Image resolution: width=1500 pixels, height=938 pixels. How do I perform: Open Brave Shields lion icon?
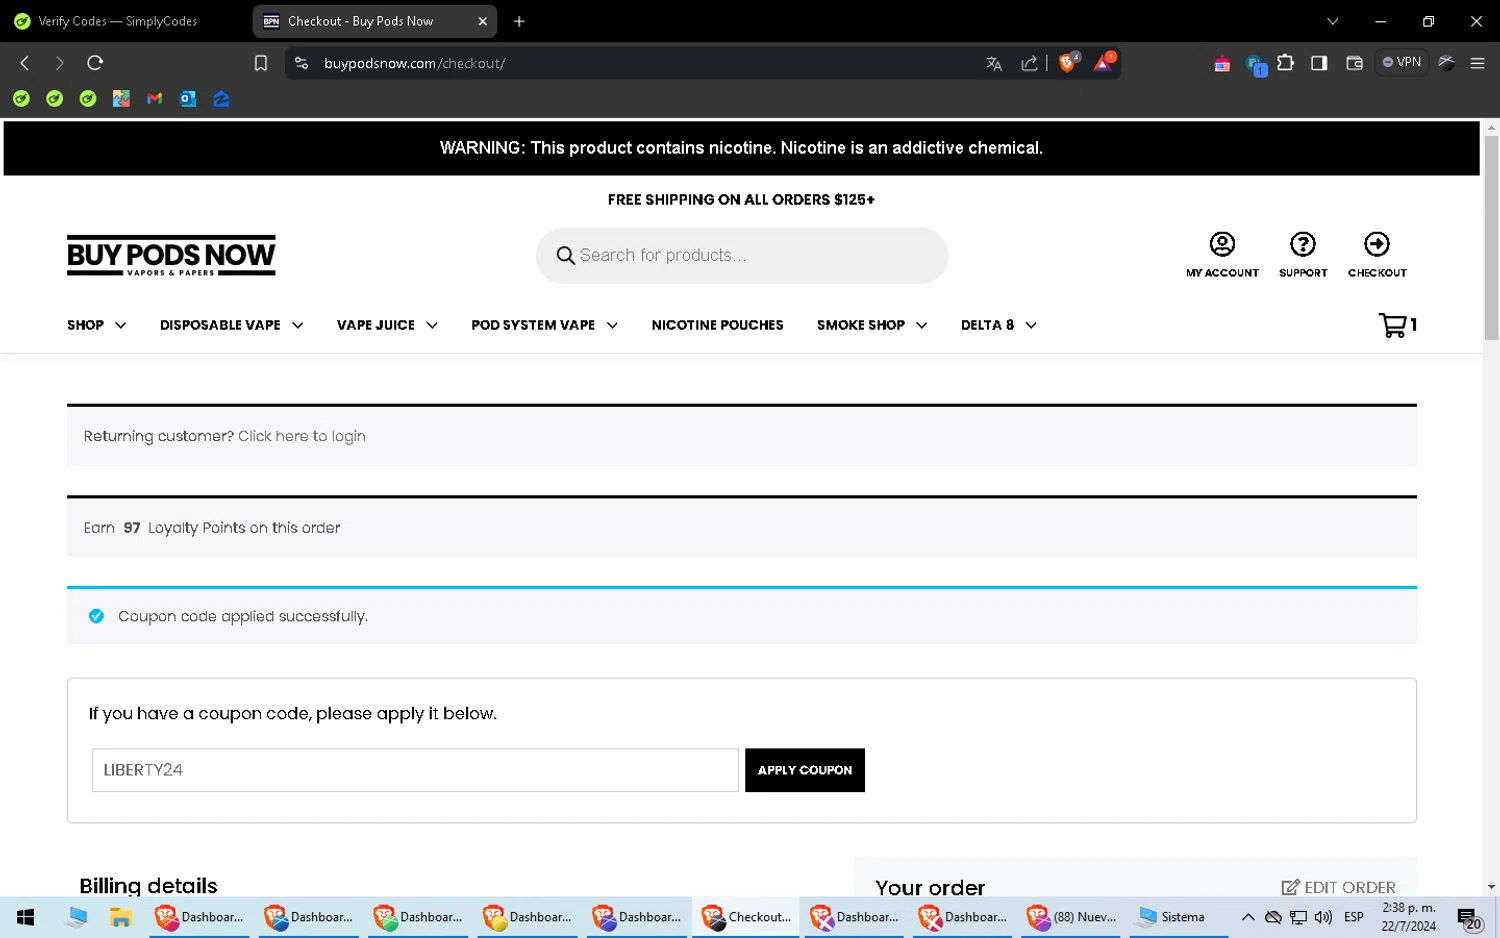[1068, 62]
